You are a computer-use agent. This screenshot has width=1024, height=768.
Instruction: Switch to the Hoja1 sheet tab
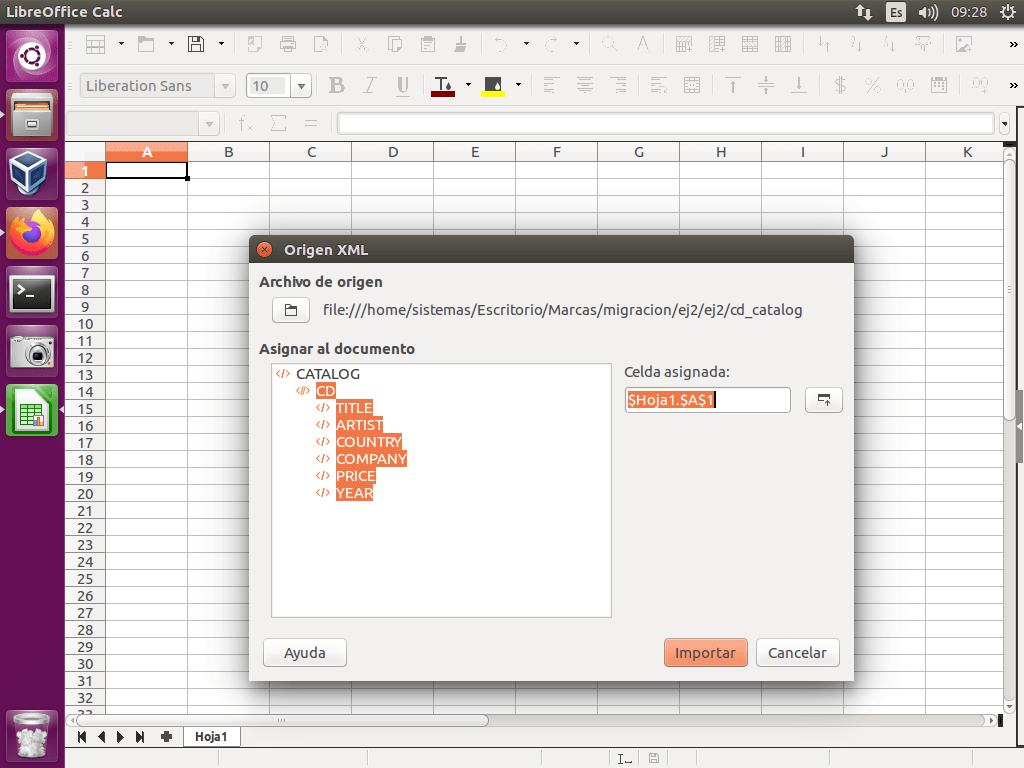(211, 737)
